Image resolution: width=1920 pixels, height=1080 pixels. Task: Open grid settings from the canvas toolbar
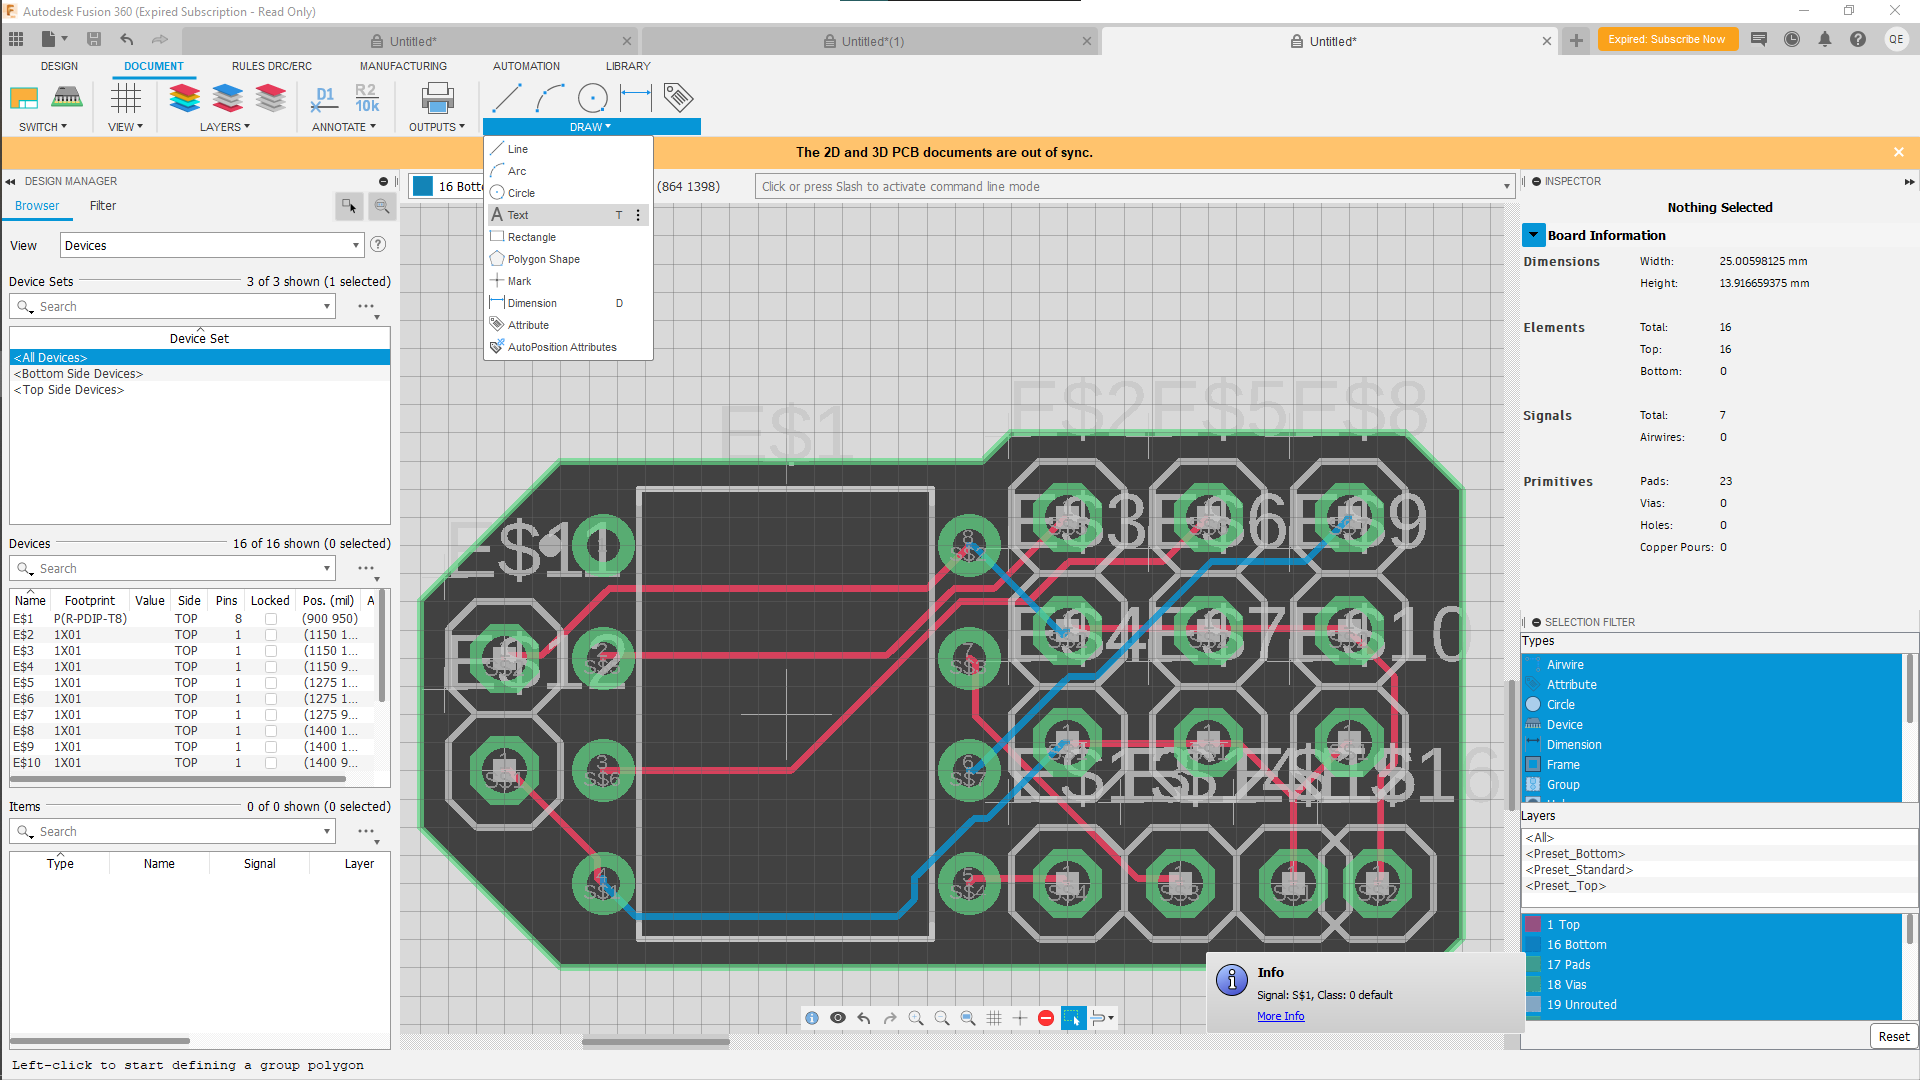995,1018
